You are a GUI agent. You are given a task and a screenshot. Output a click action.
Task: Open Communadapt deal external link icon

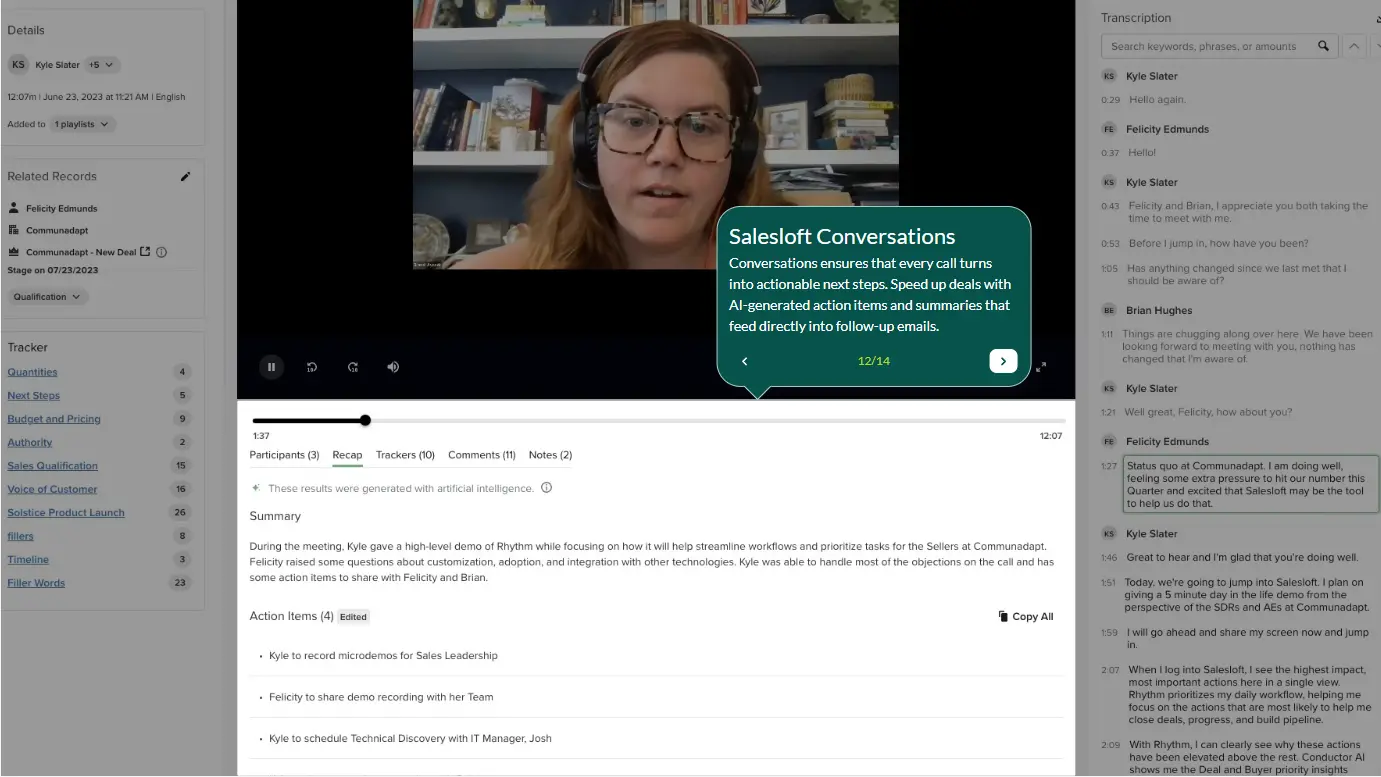pyautogui.click(x=145, y=252)
